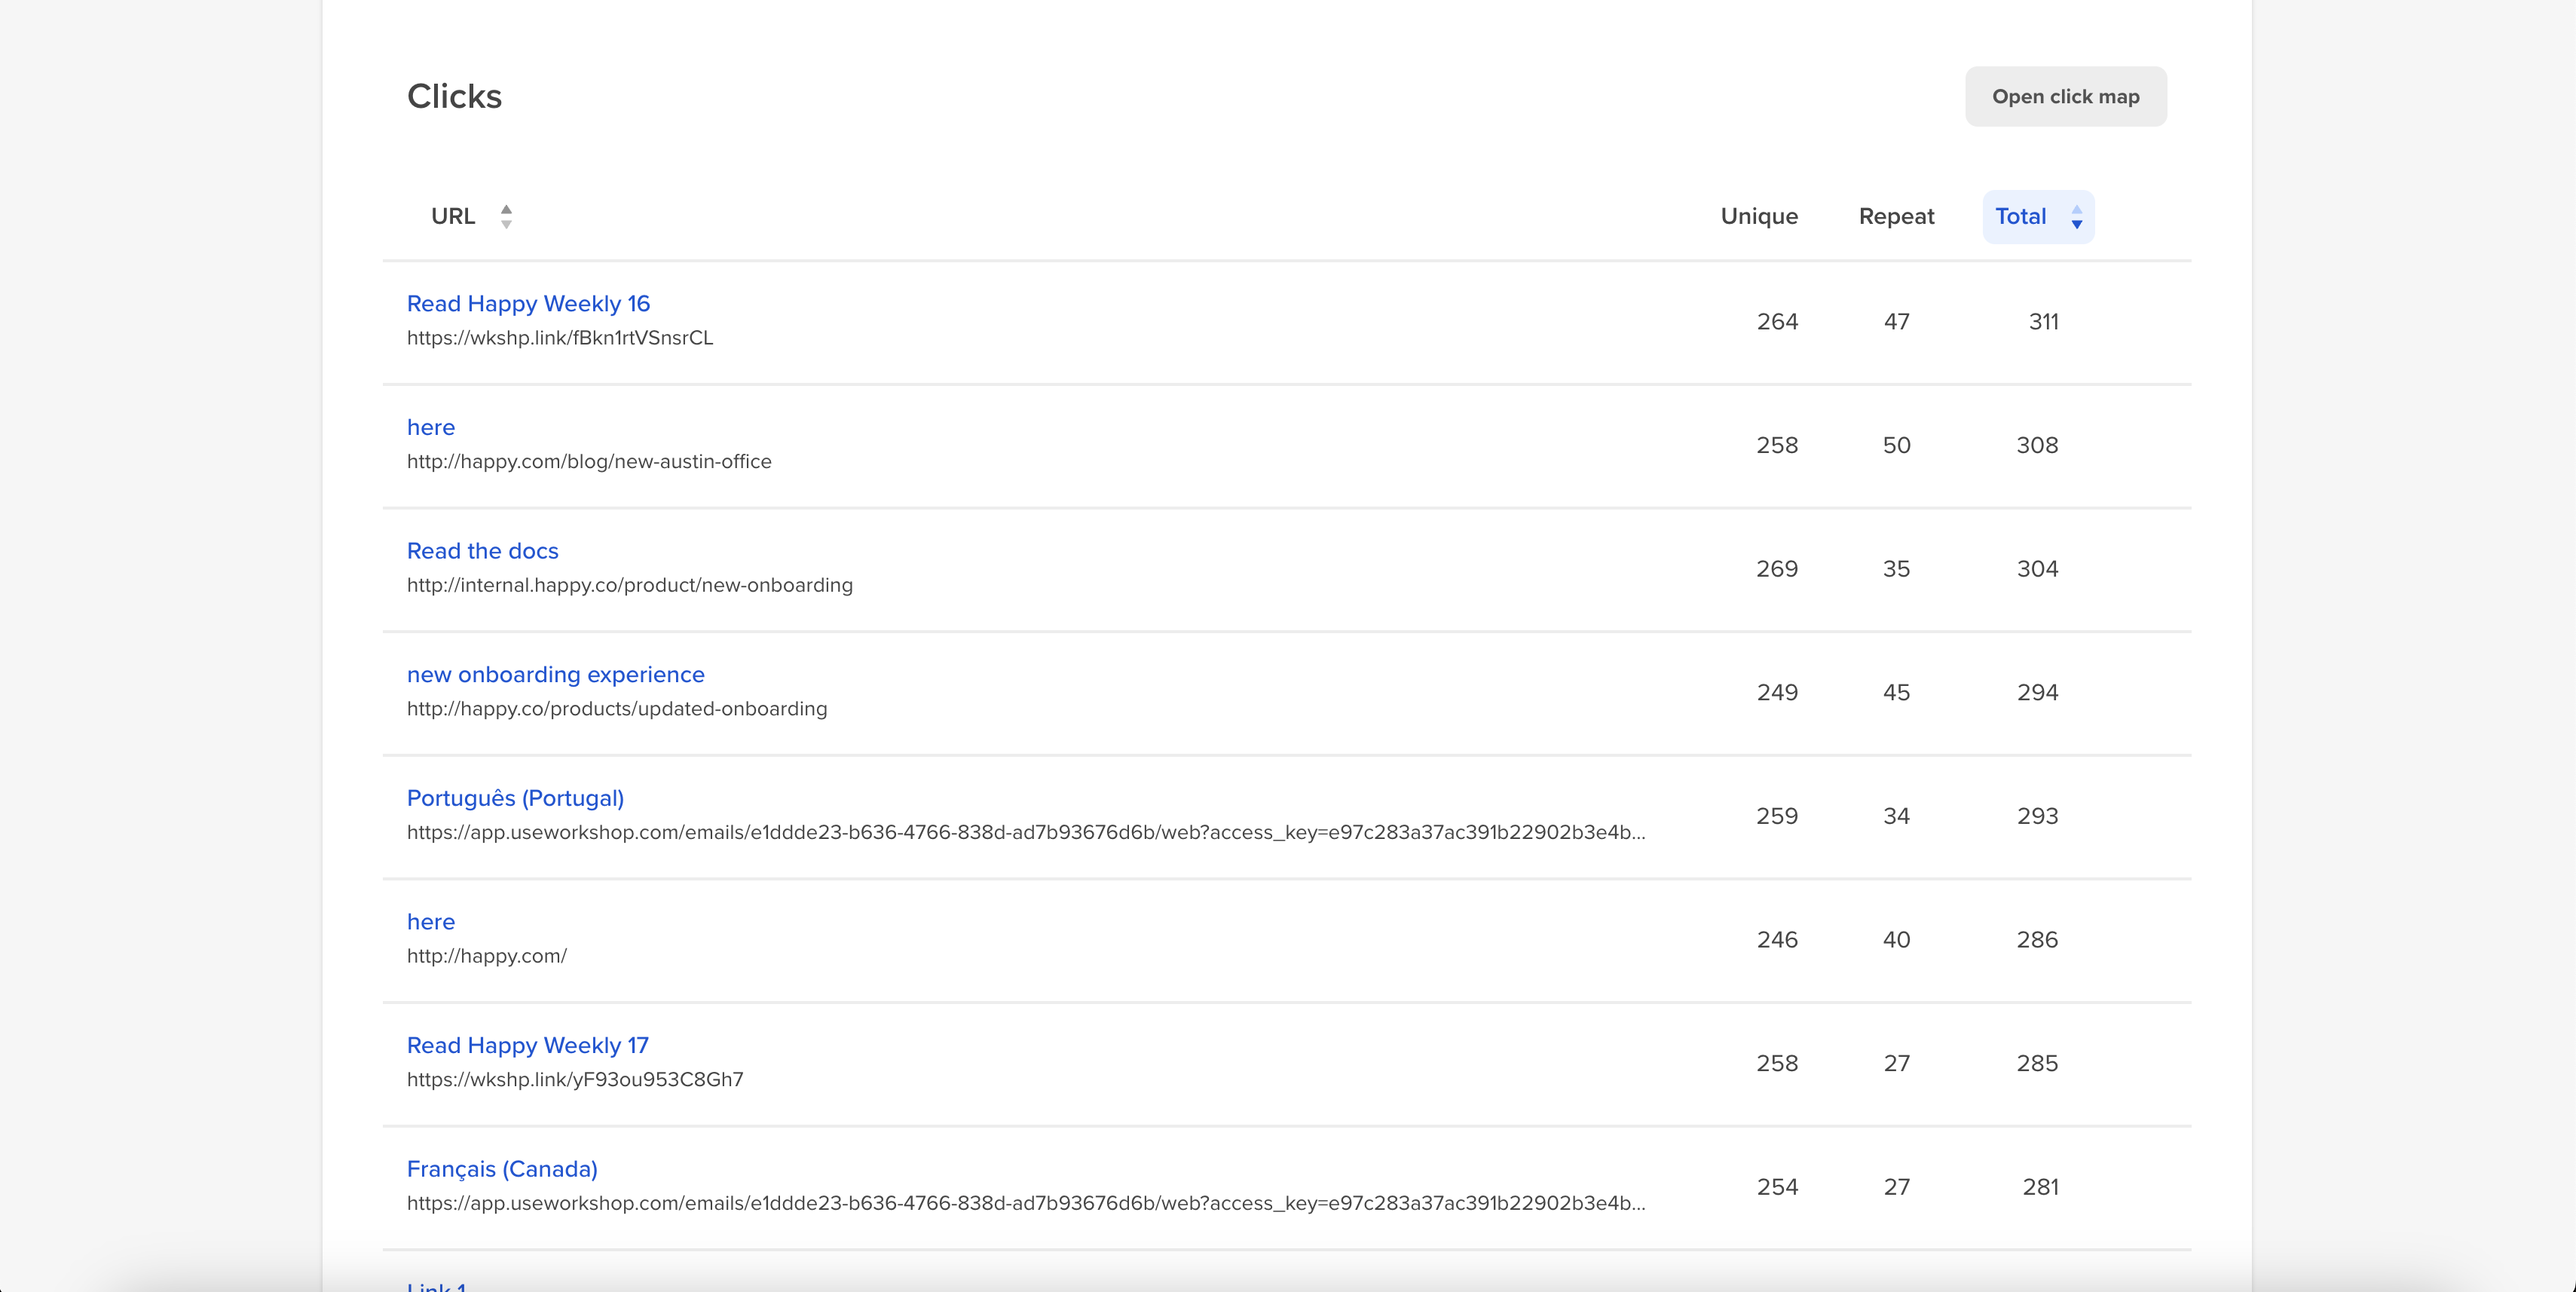This screenshot has height=1292, width=2576.
Task: Click the unique count 249
Action: click(1777, 692)
